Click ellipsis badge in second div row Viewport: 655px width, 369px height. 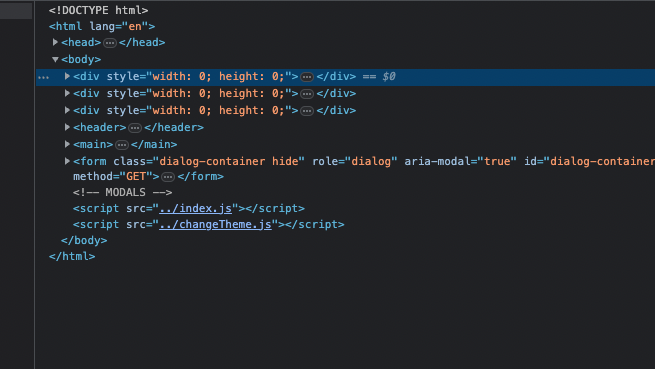[x=307, y=94]
